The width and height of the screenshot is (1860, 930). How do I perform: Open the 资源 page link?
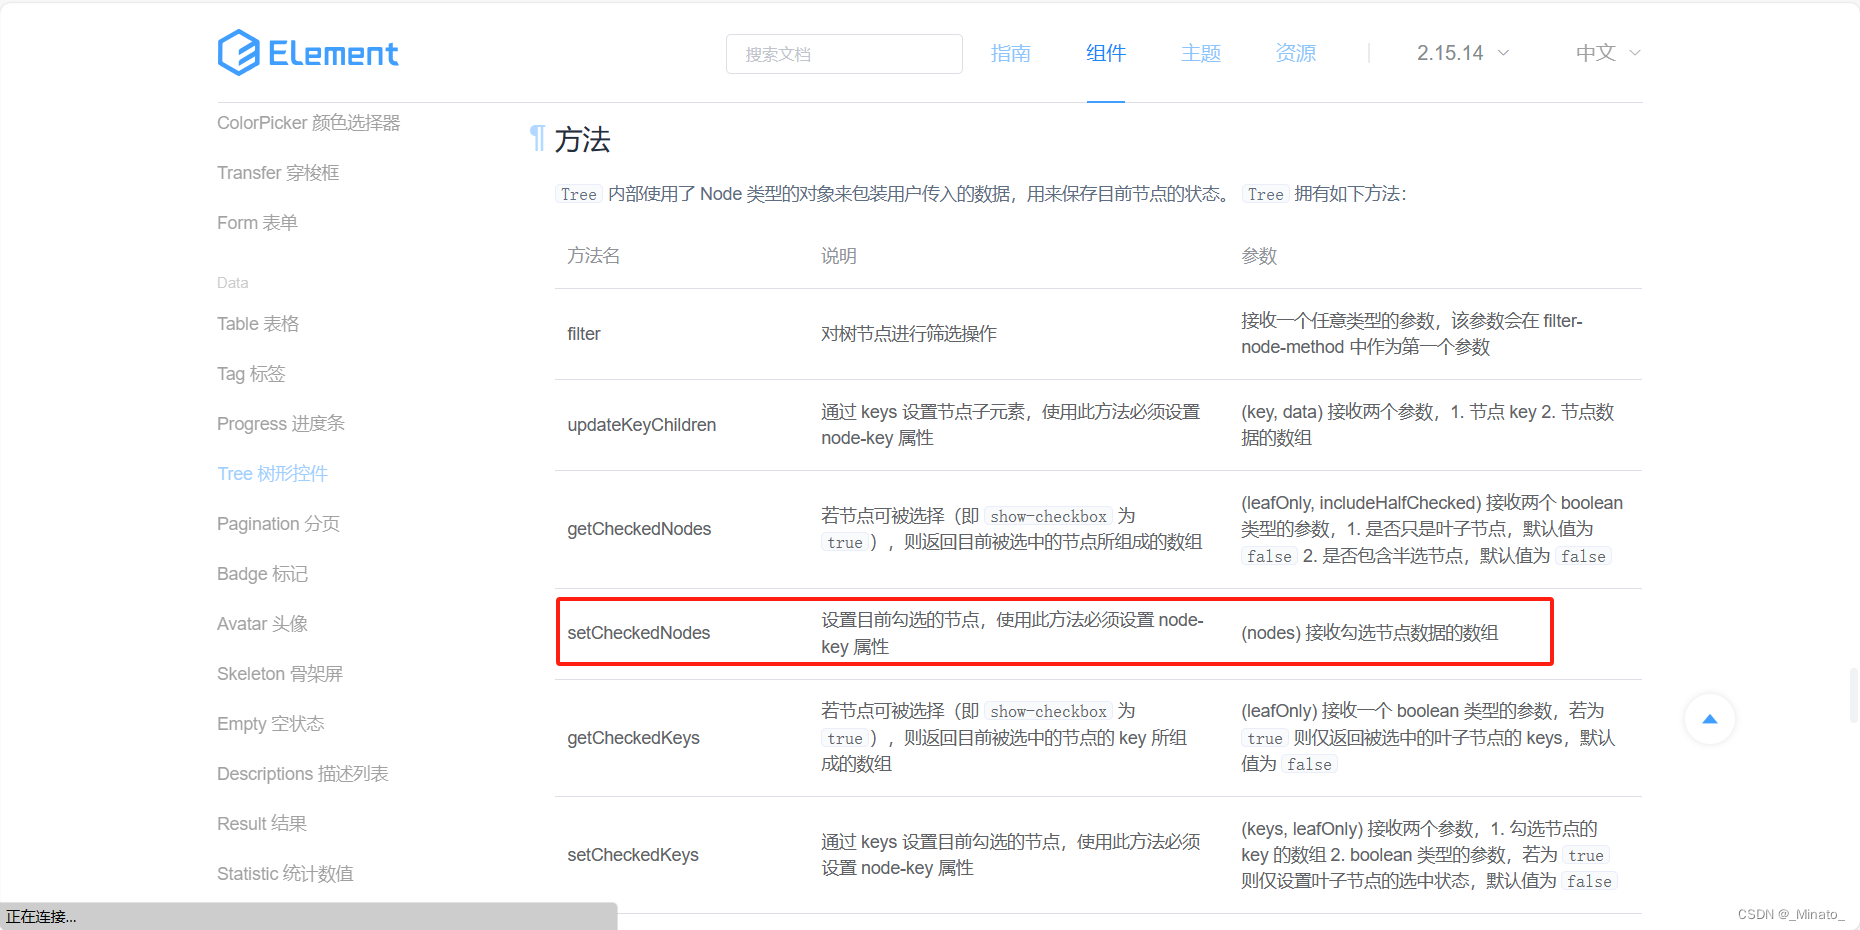coord(1295,53)
